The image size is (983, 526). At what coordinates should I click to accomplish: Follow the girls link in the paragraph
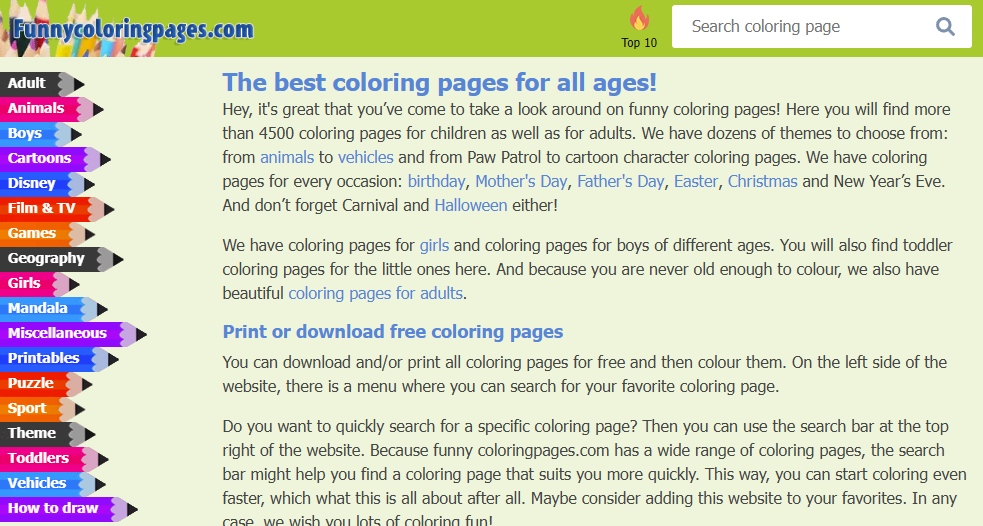coord(434,246)
